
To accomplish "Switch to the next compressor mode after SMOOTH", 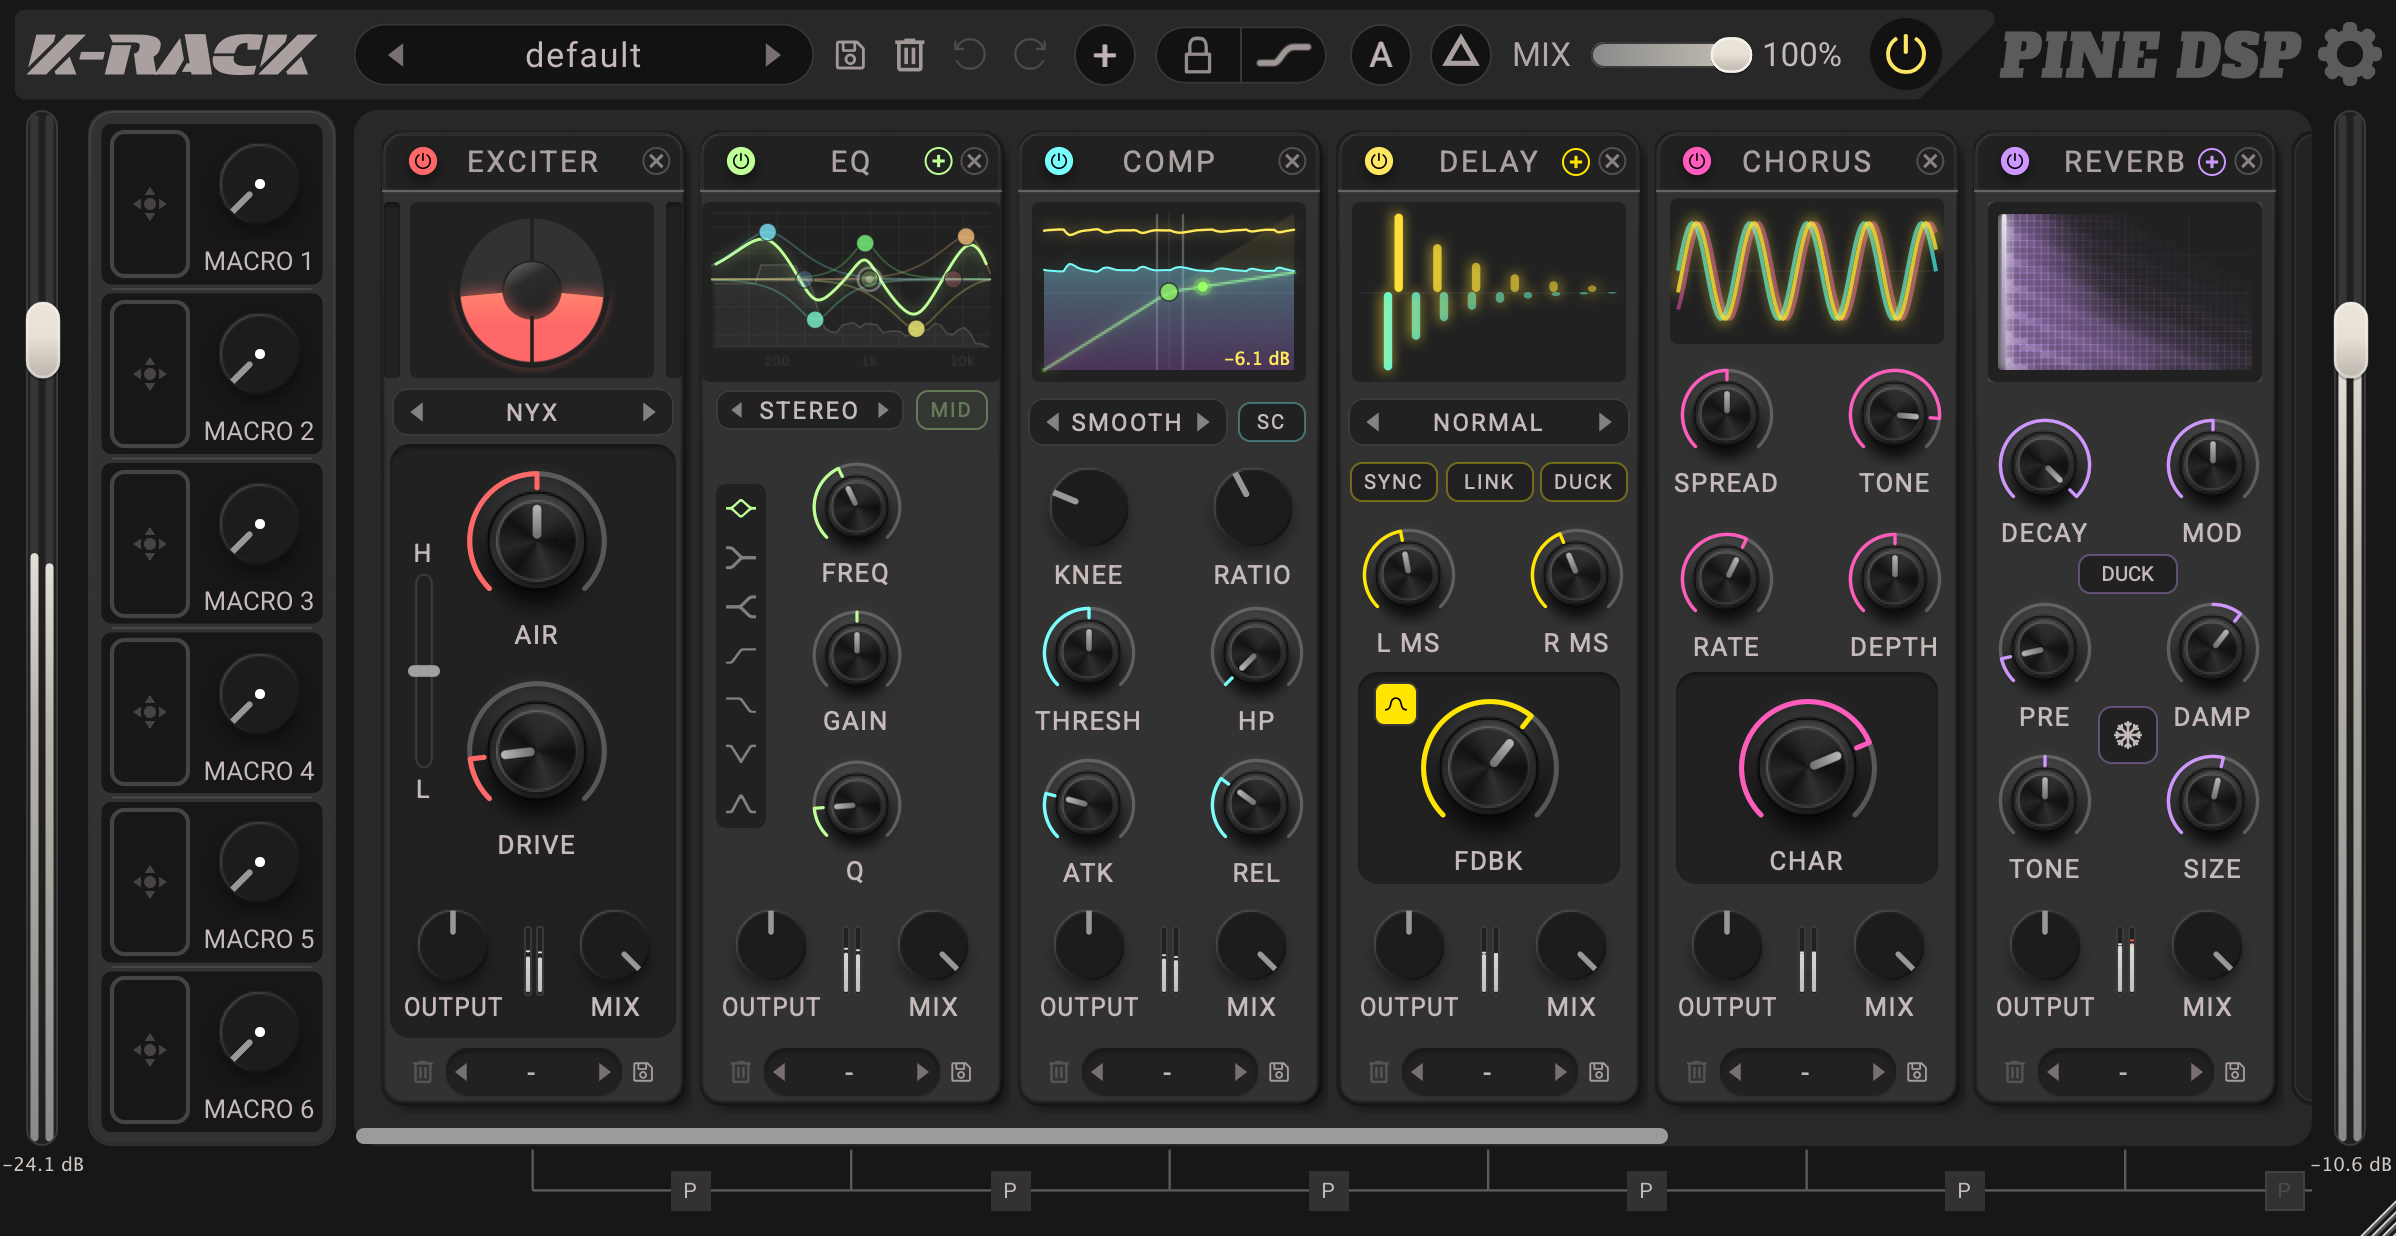I will click(x=1203, y=422).
